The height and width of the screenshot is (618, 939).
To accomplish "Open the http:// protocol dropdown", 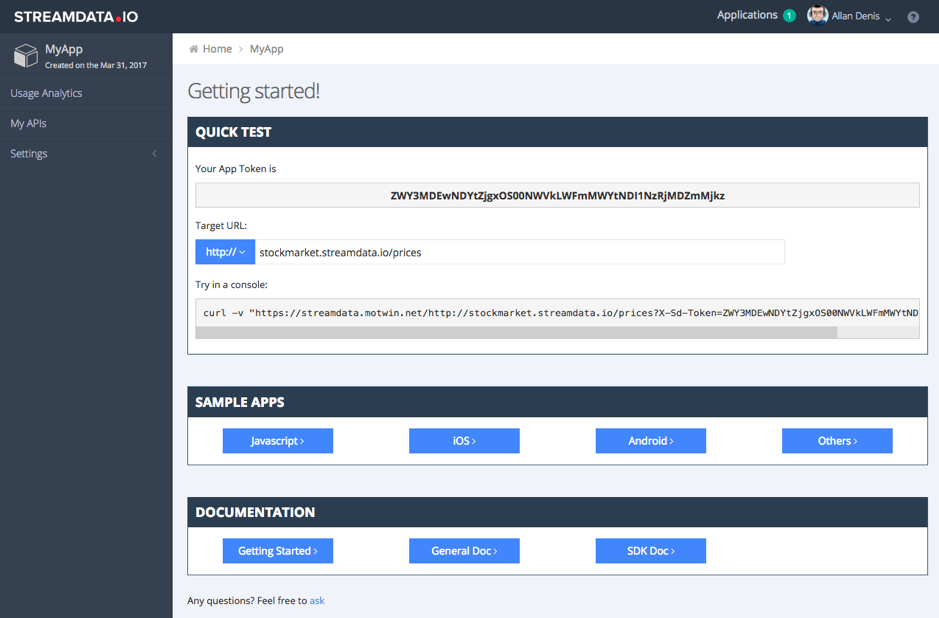I will click(225, 252).
